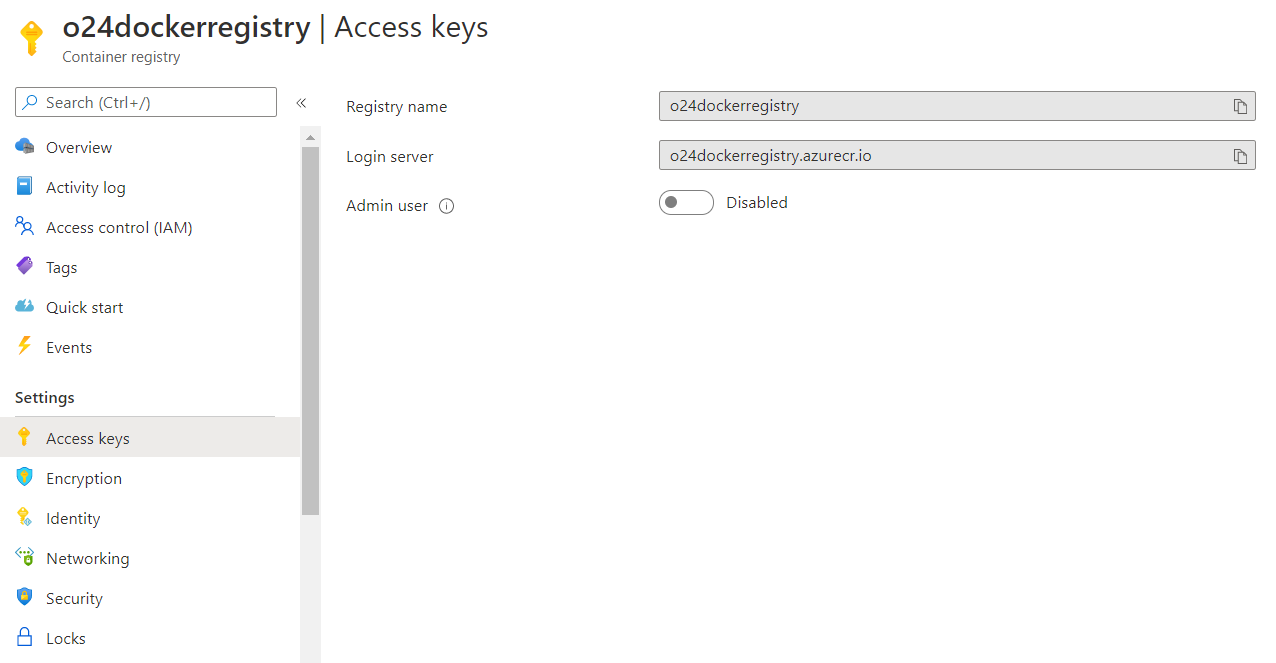Click the Identity key icon

point(24,518)
